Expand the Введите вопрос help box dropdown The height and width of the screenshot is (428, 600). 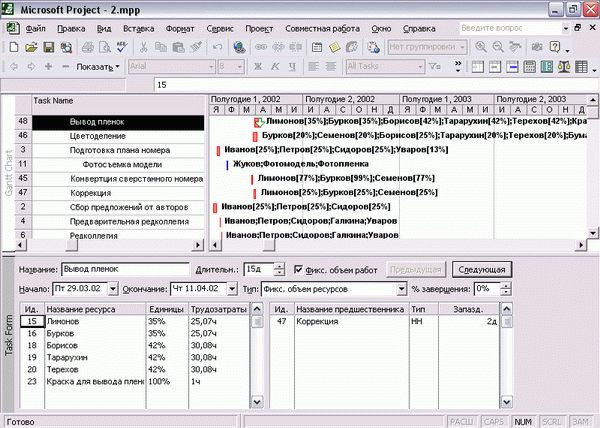coord(566,28)
